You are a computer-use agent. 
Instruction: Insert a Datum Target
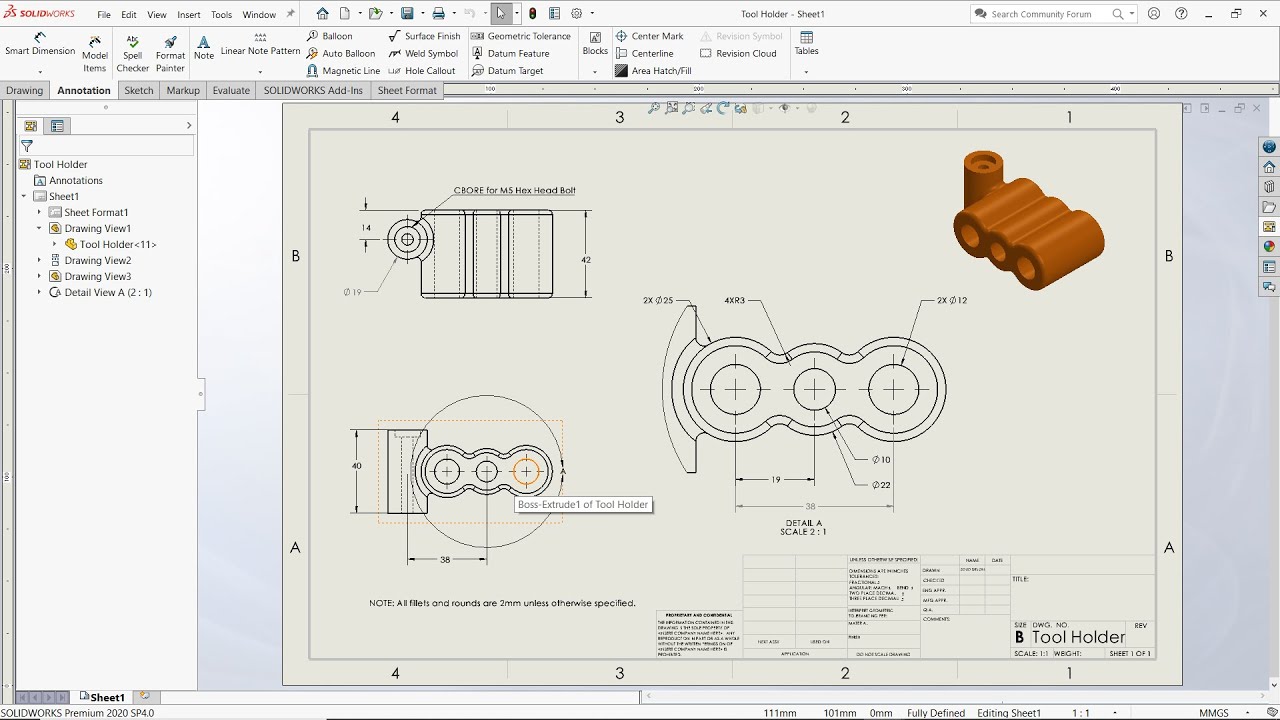pos(507,71)
